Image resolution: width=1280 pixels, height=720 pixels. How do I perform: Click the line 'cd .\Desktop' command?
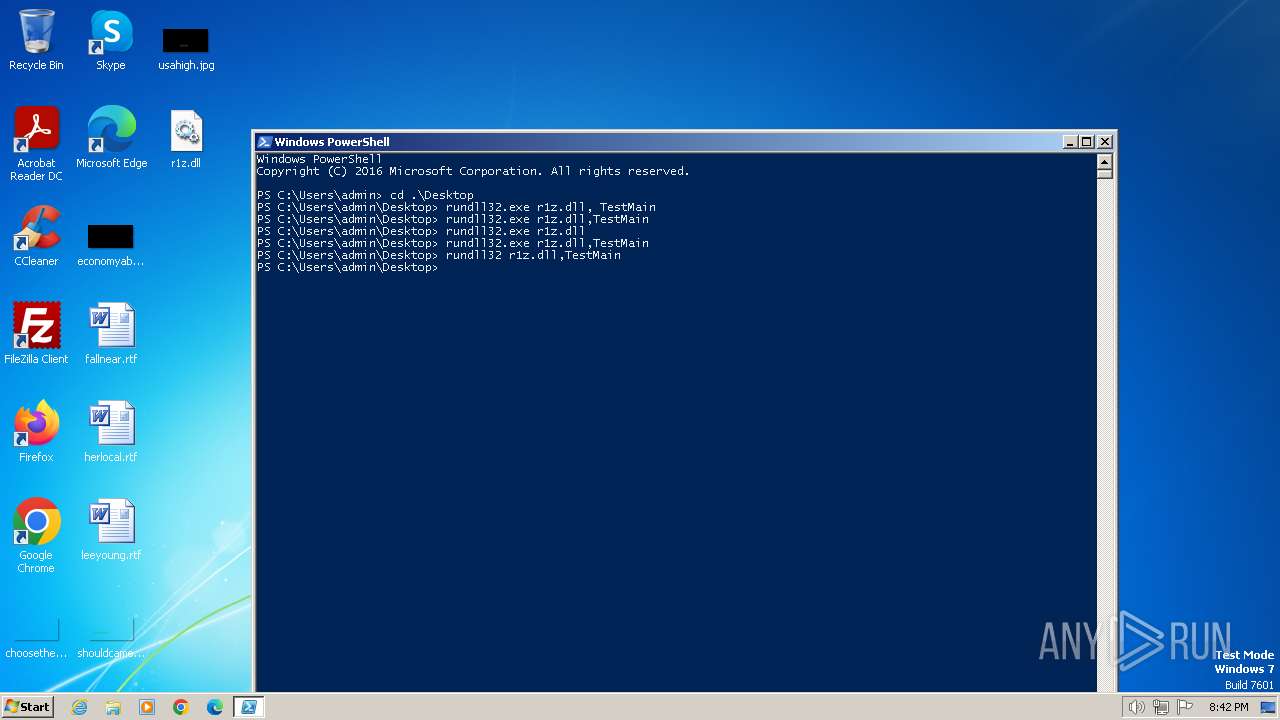point(431,195)
